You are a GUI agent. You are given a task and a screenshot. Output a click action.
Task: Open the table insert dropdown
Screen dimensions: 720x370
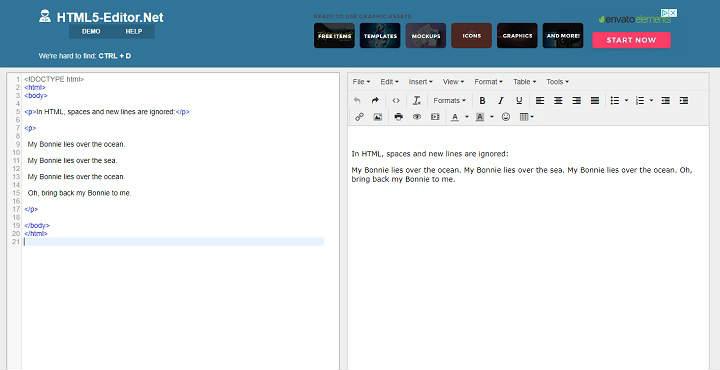pyautogui.click(x=527, y=117)
